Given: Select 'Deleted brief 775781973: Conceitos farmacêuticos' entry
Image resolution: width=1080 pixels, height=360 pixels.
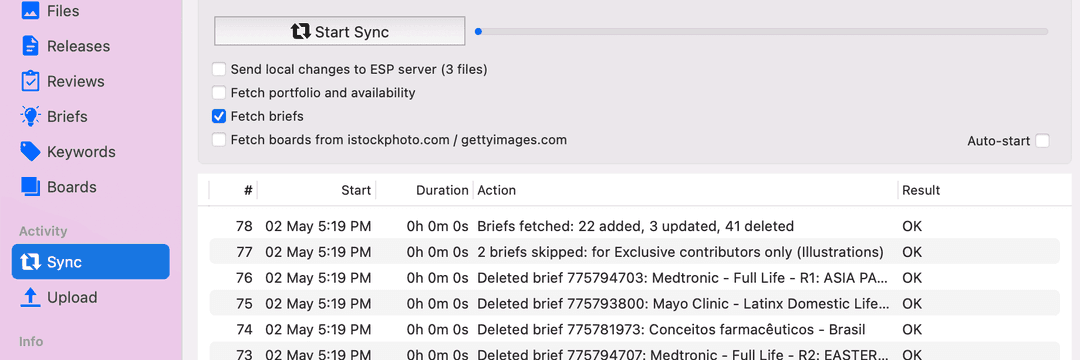Looking at the screenshot, I should 634,329.
